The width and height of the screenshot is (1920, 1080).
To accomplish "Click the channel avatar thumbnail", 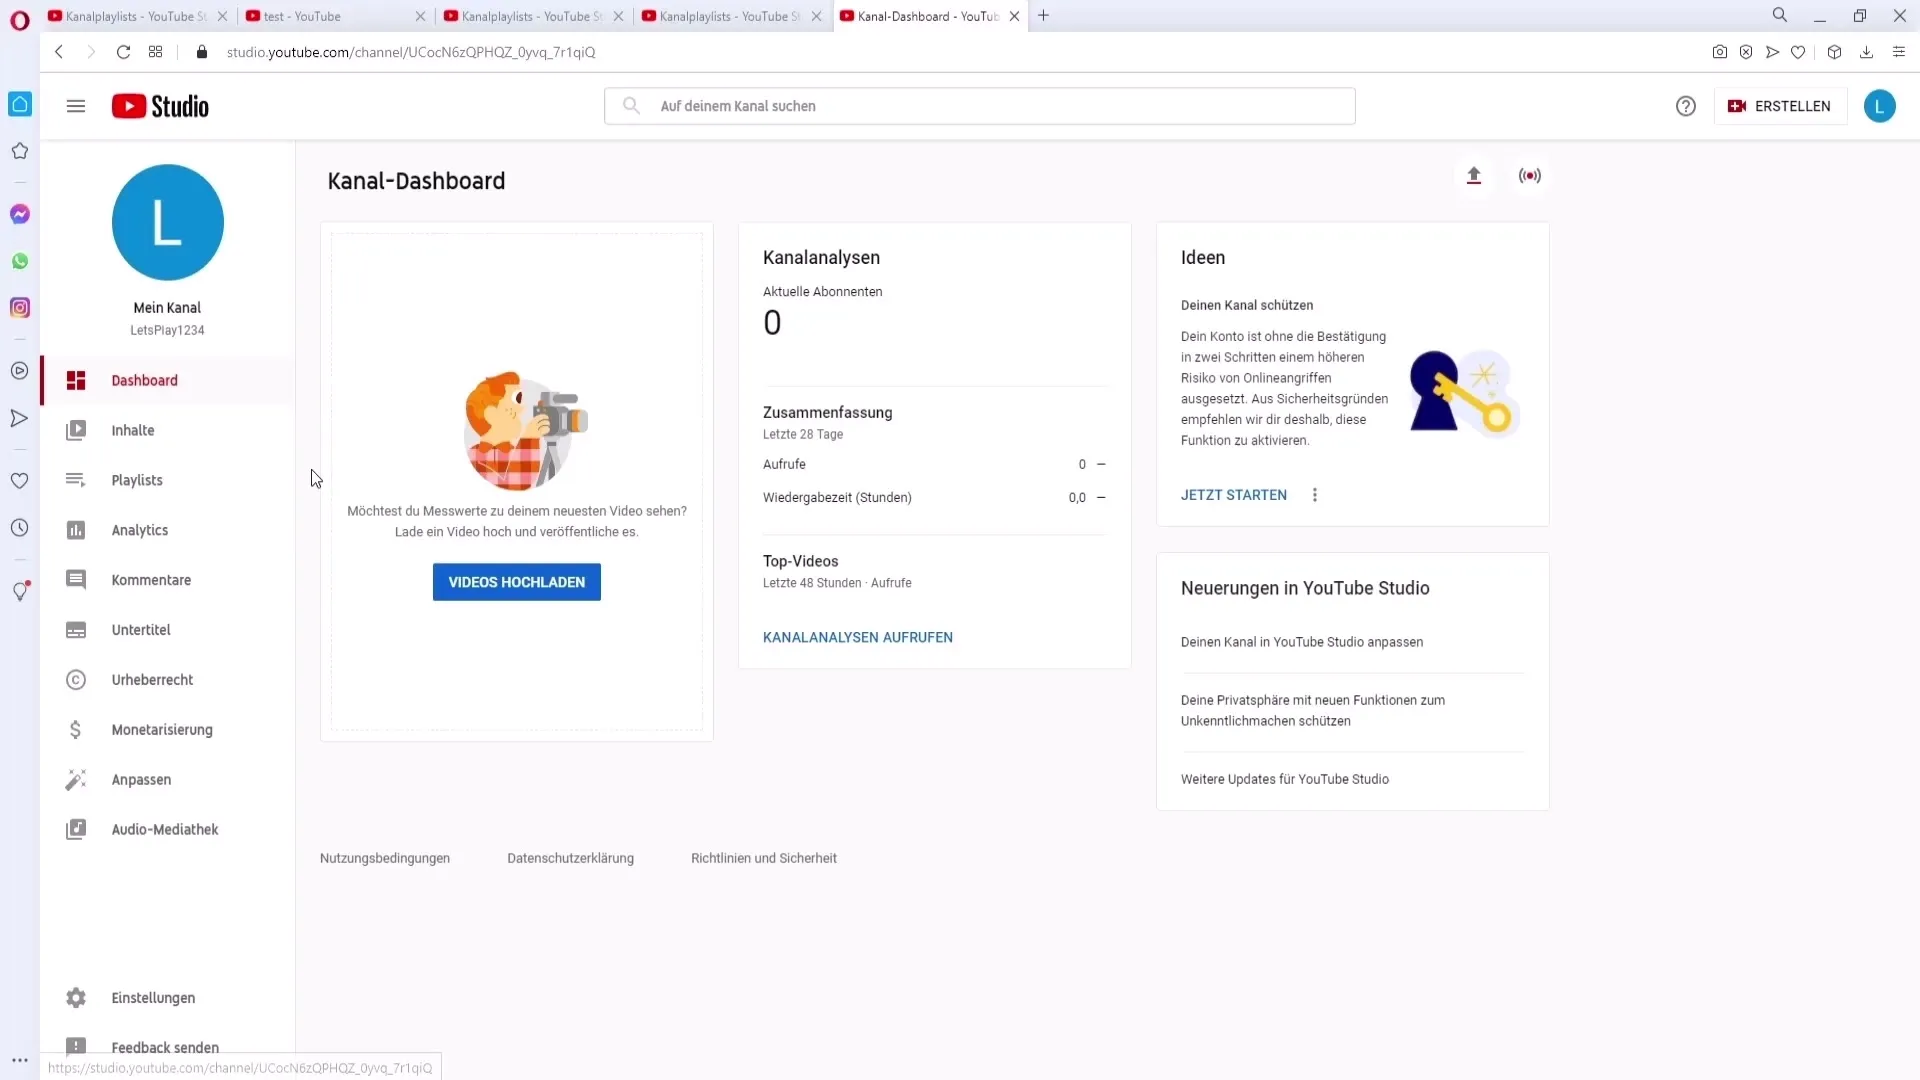I will click(x=167, y=222).
